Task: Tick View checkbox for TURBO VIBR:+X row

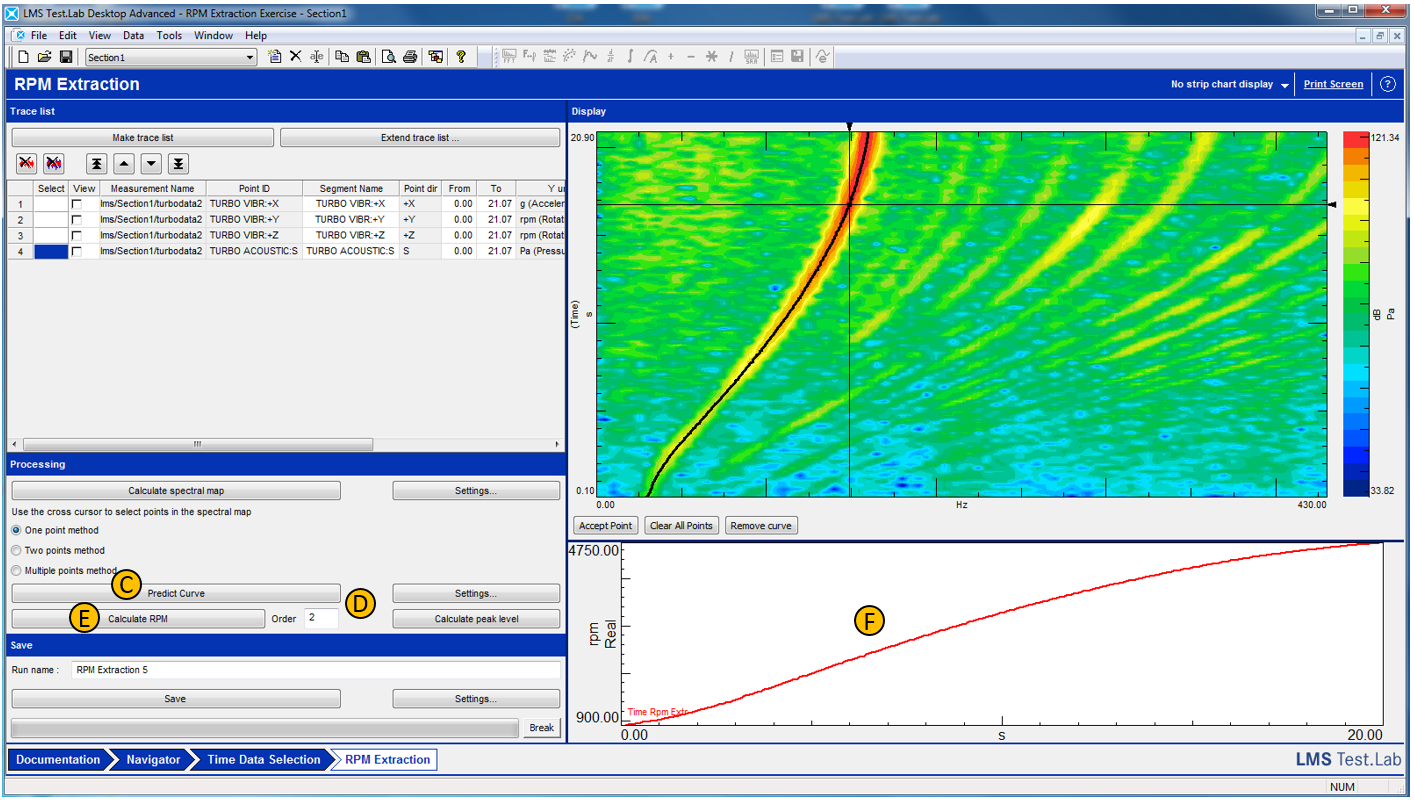Action: (x=76, y=204)
